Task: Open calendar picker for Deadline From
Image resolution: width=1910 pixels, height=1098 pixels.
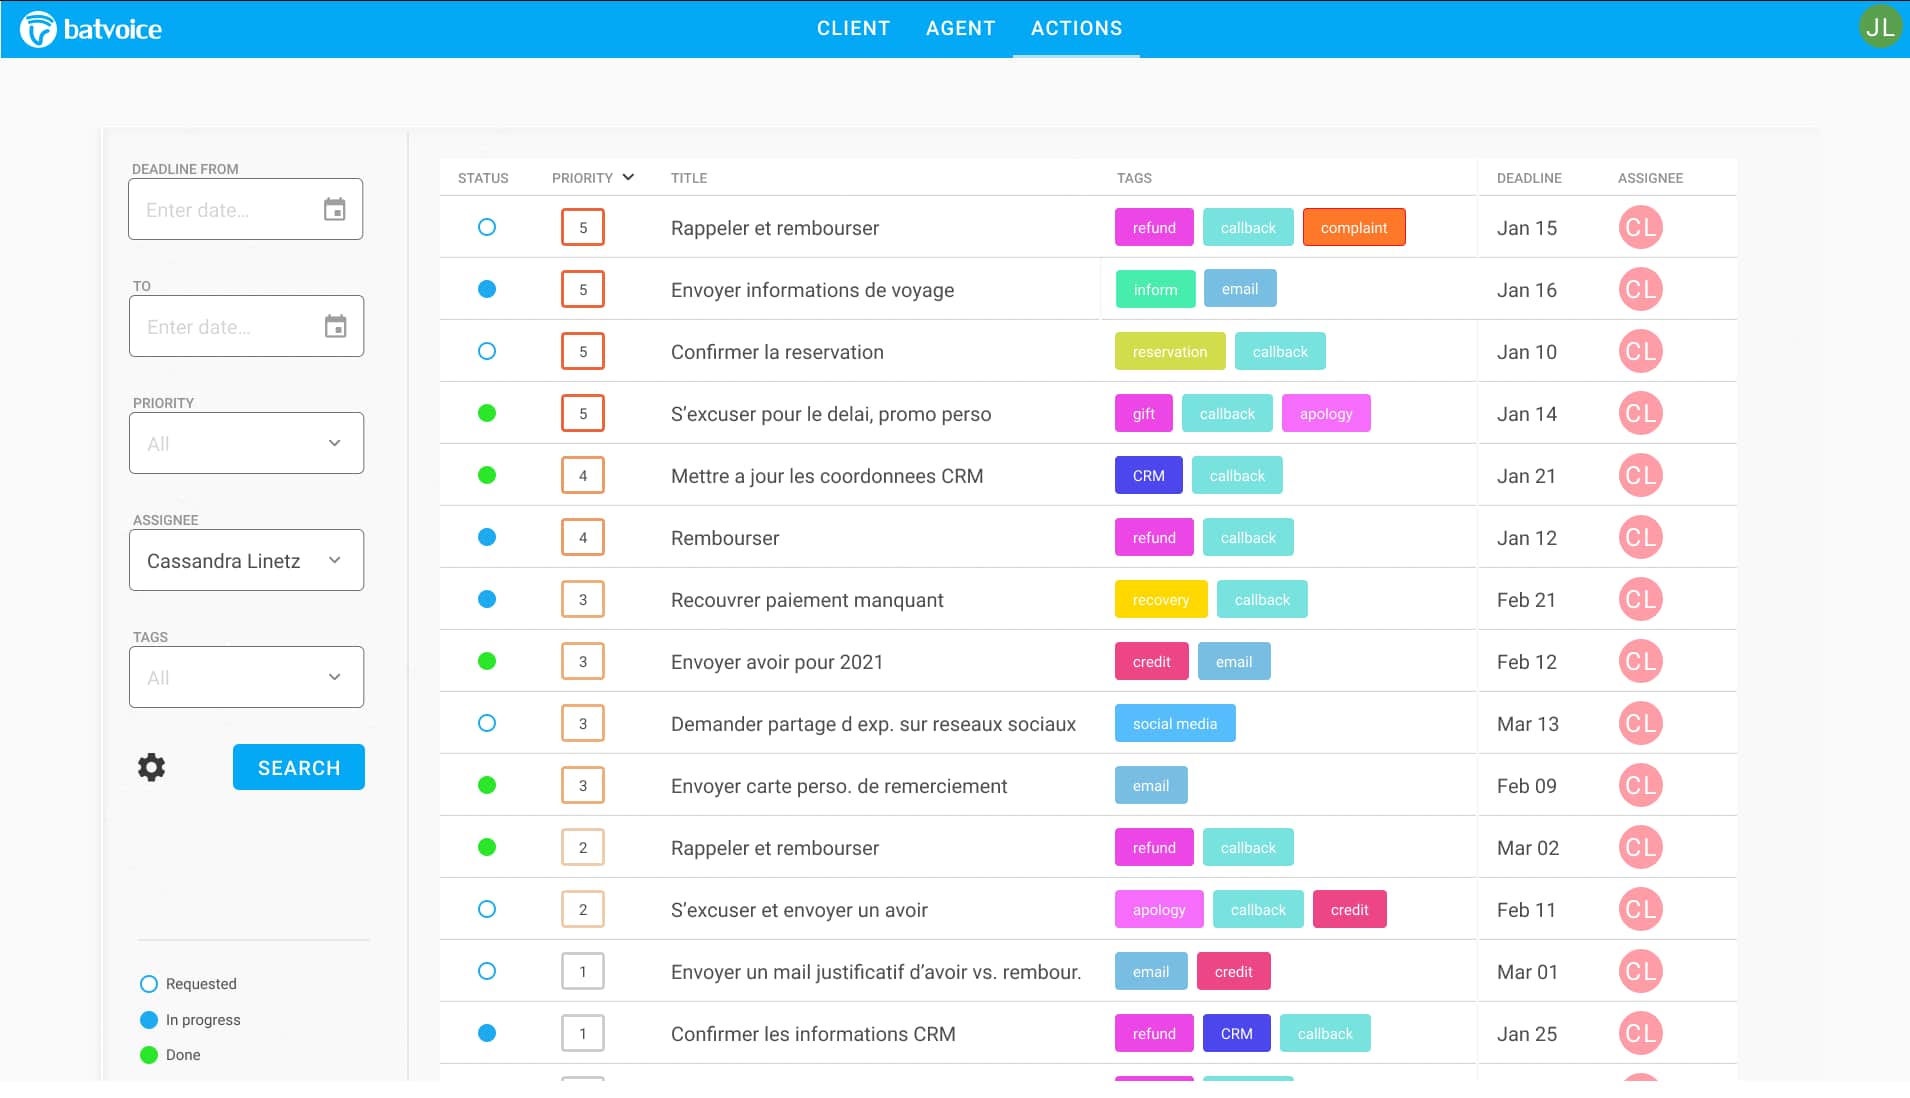Action: pyautogui.click(x=335, y=210)
